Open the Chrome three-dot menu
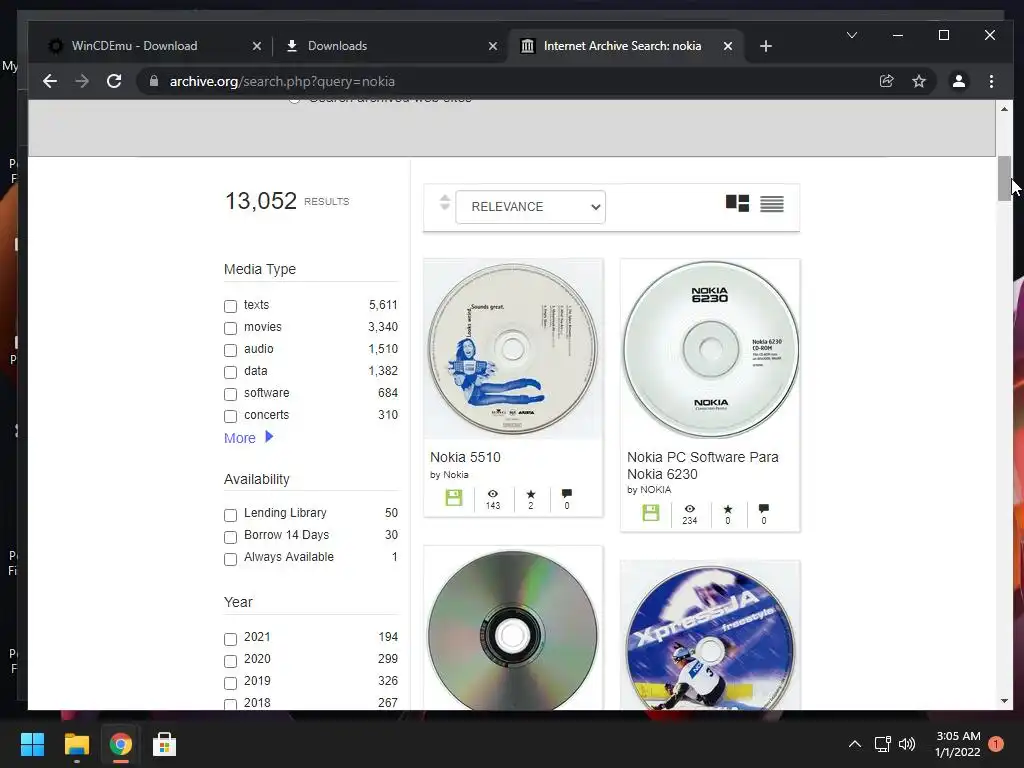The height and width of the screenshot is (768, 1024). (991, 81)
